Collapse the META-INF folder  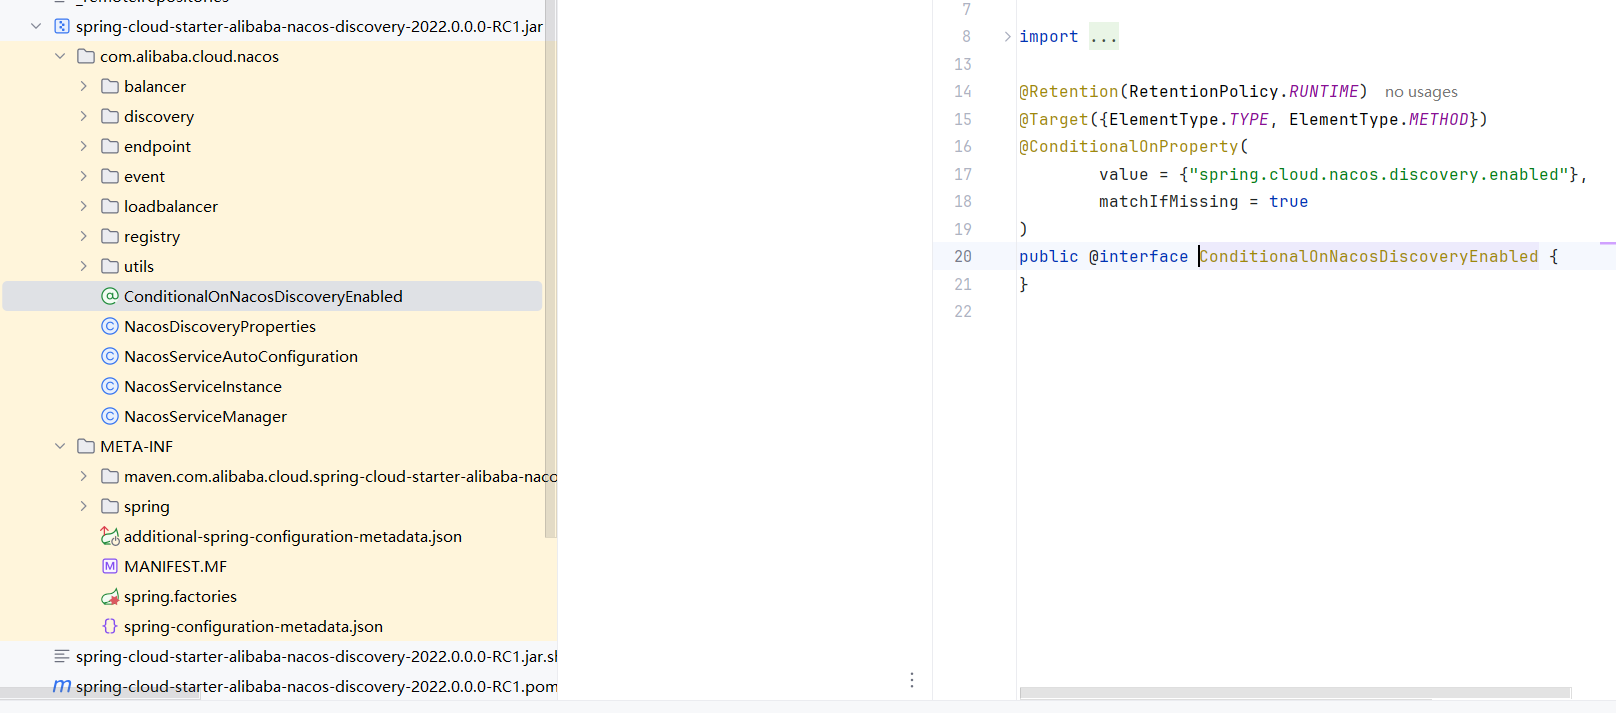60,446
